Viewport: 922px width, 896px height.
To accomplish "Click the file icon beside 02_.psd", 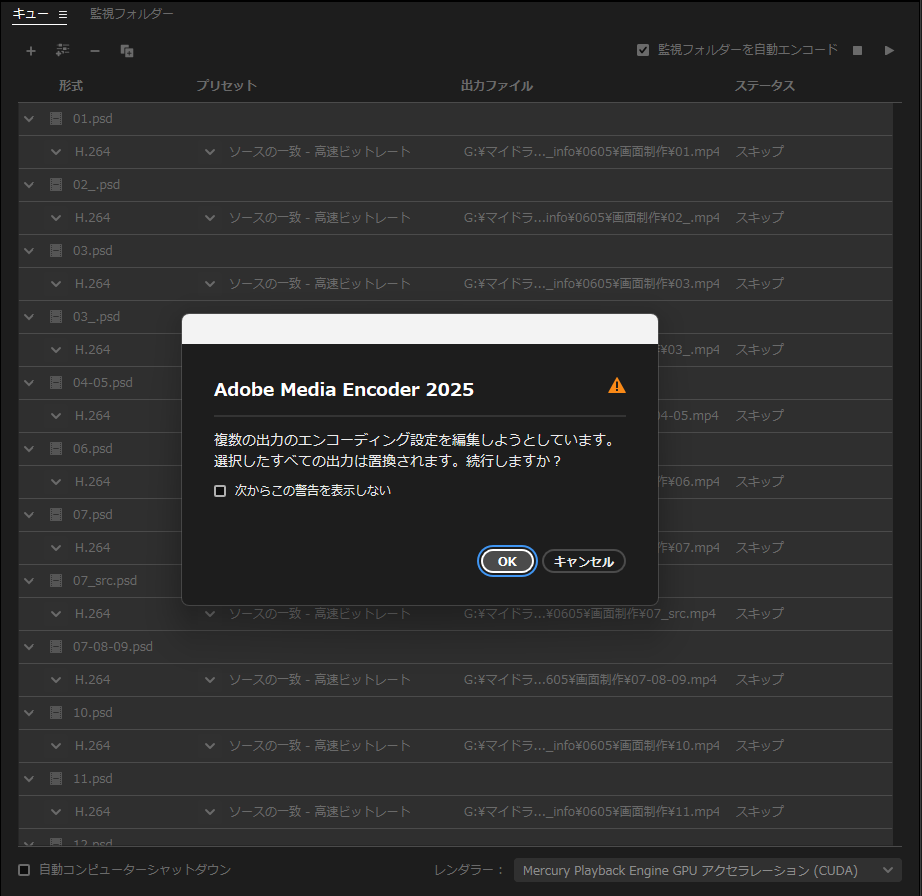I will [56, 185].
